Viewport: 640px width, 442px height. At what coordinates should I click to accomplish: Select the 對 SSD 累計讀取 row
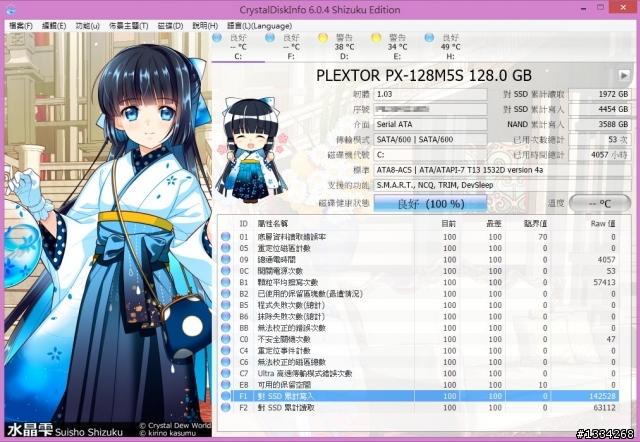click(x=418, y=407)
